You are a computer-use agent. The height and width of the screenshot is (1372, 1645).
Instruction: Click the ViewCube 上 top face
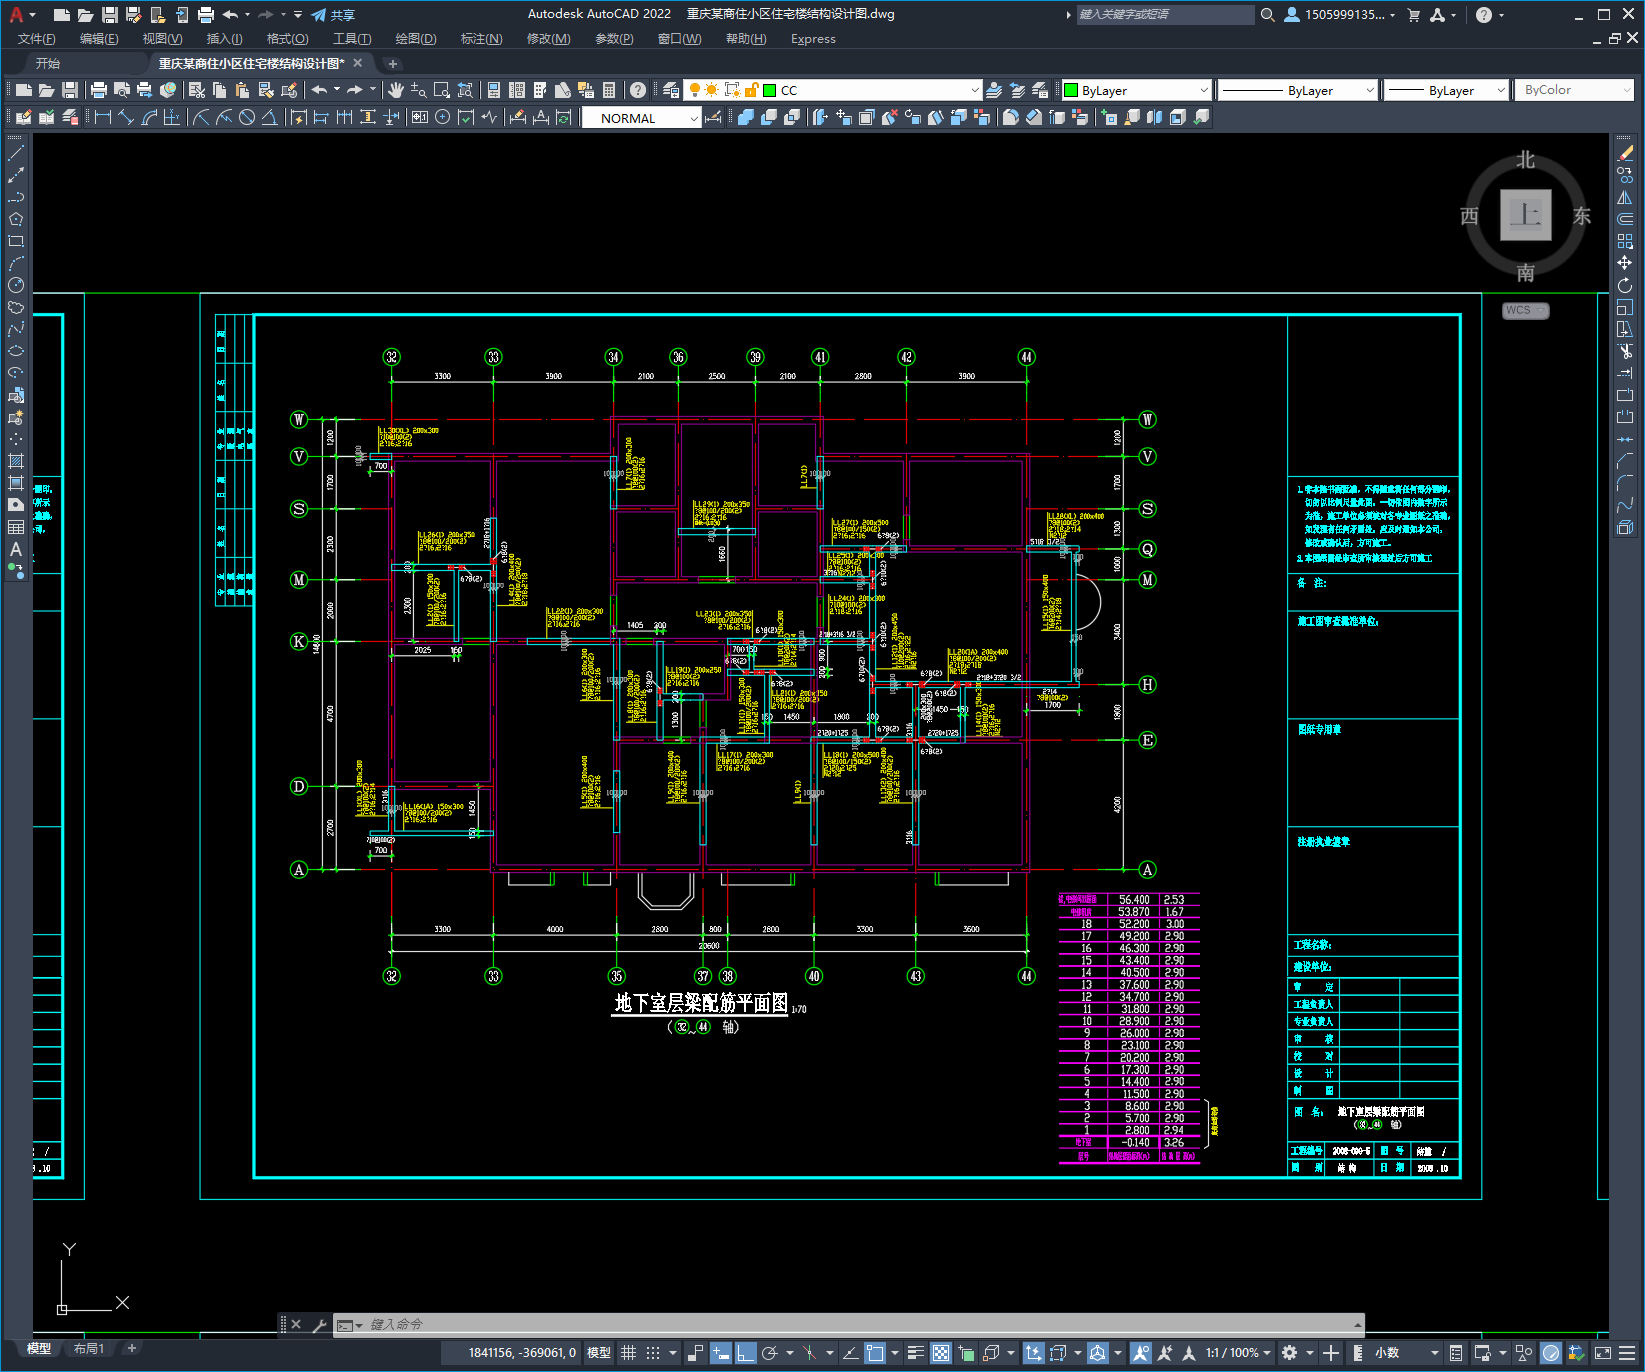1525,215
